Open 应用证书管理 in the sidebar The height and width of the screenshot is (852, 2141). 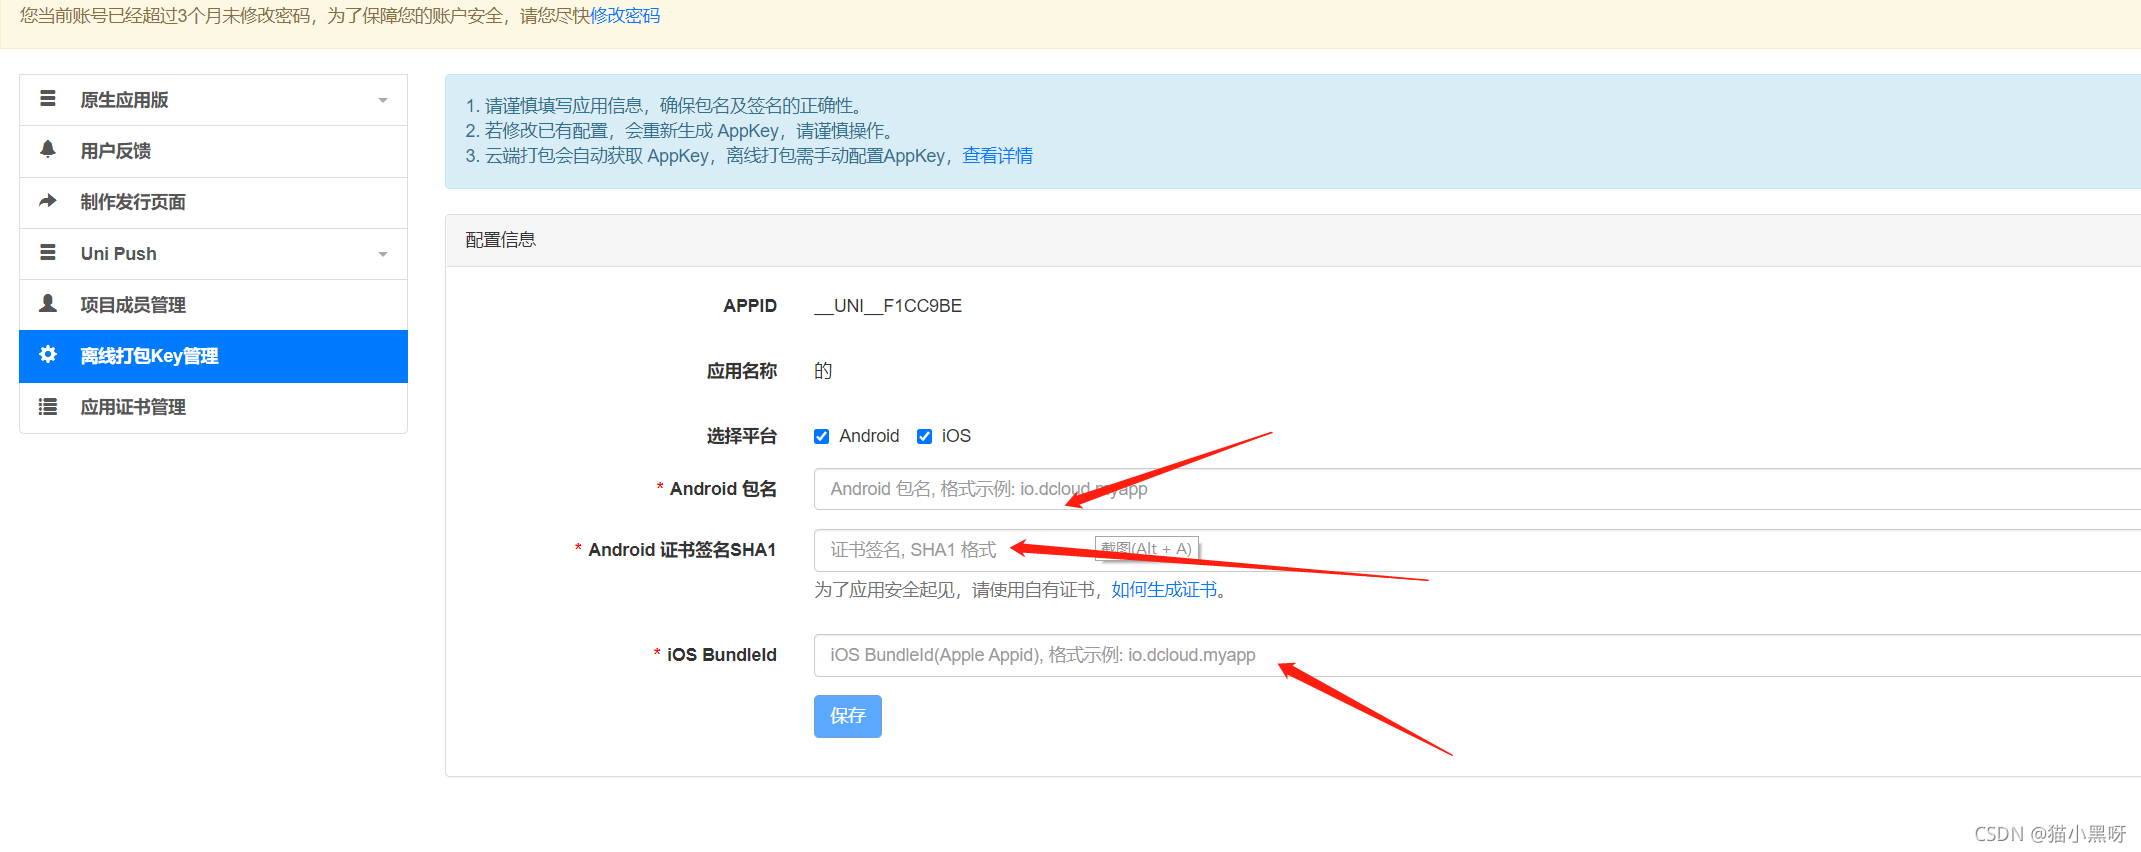coord(213,407)
